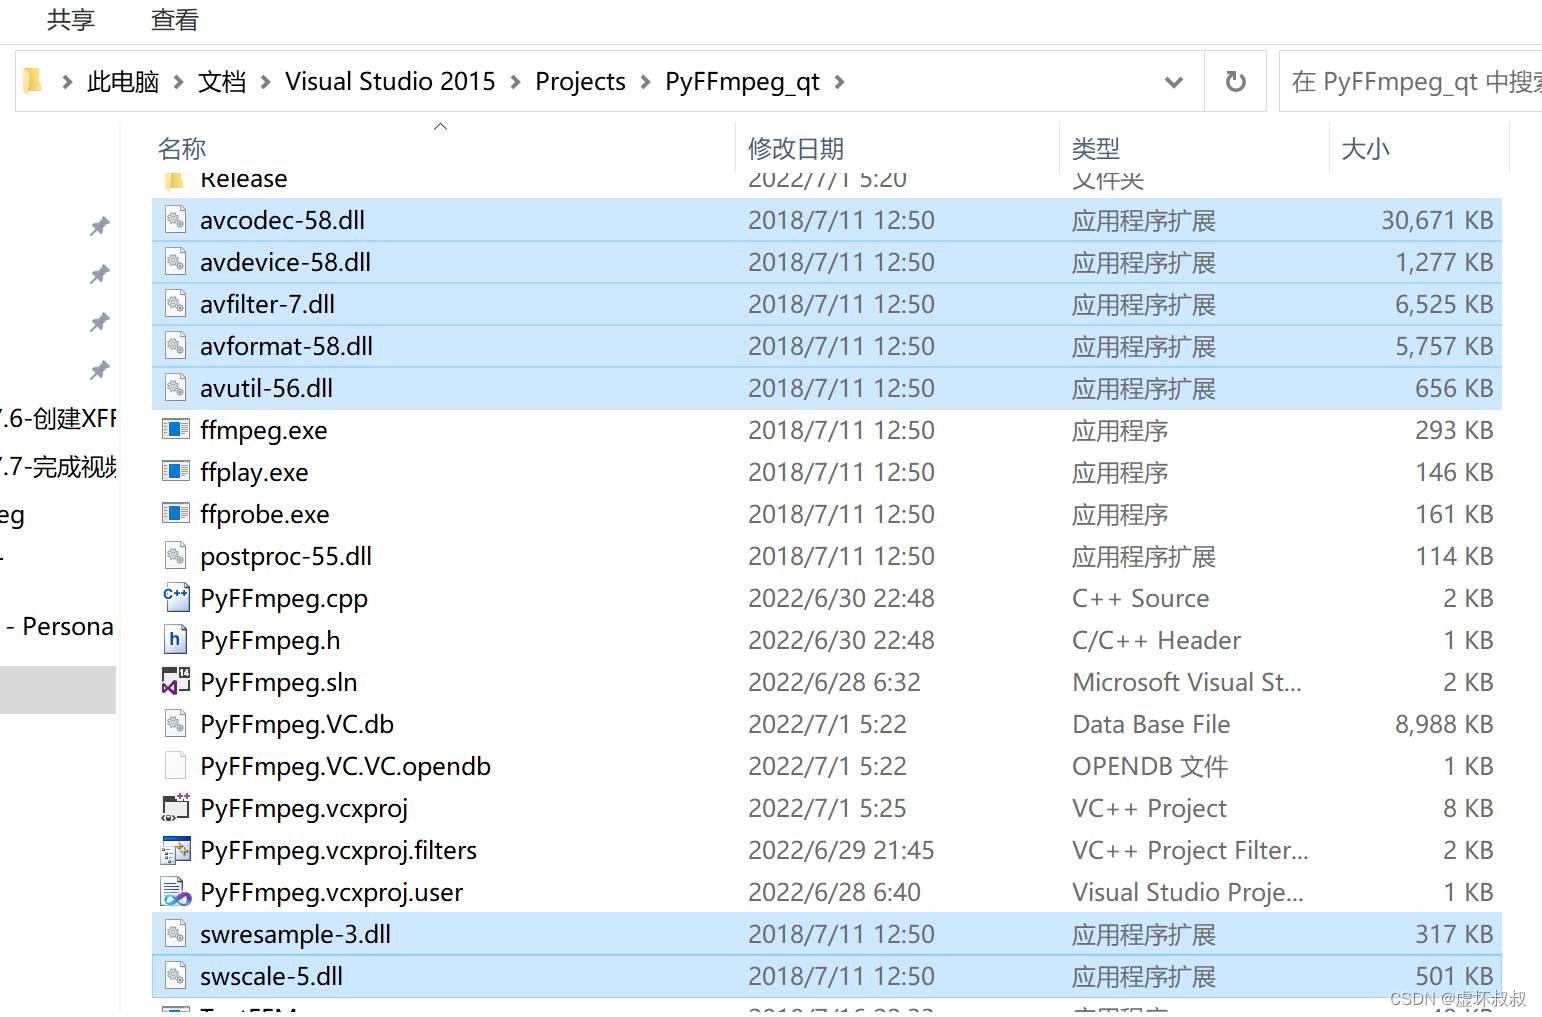The height and width of the screenshot is (1017, 1542).
Task: Click the swresample-3.dll file icon
Action: (176, 934)
